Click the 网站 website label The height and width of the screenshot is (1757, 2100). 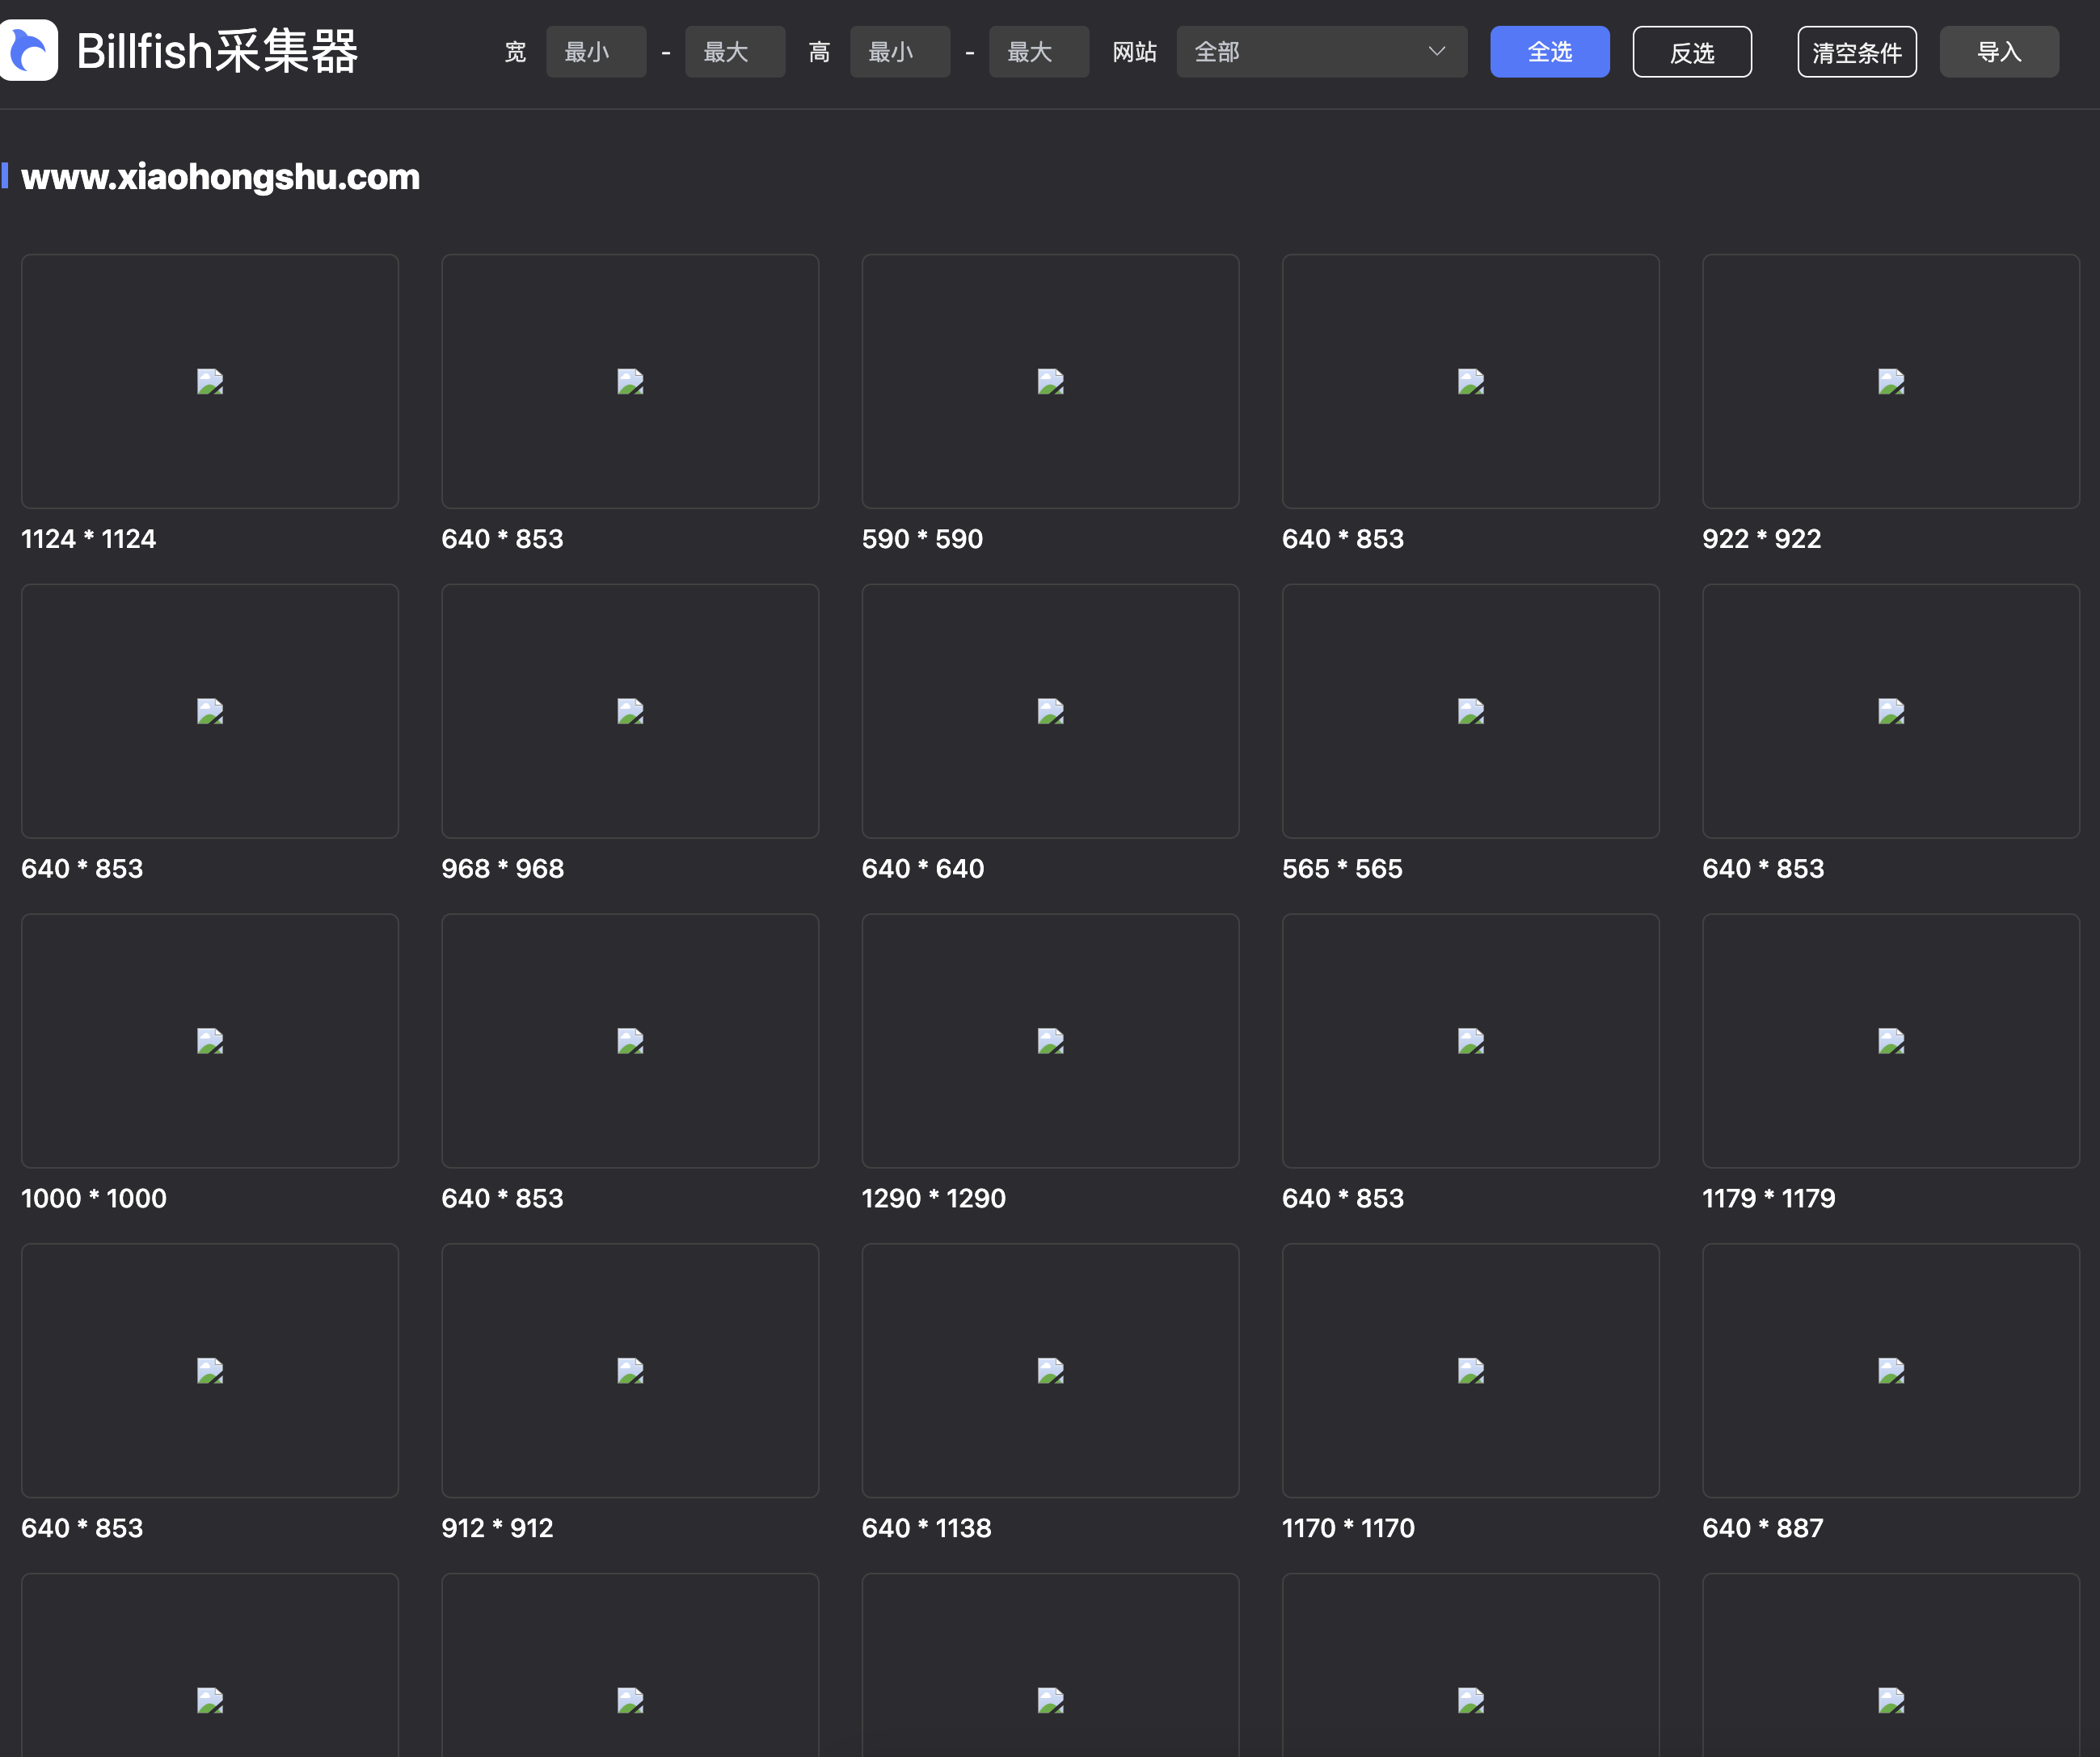pos(1134,52)
